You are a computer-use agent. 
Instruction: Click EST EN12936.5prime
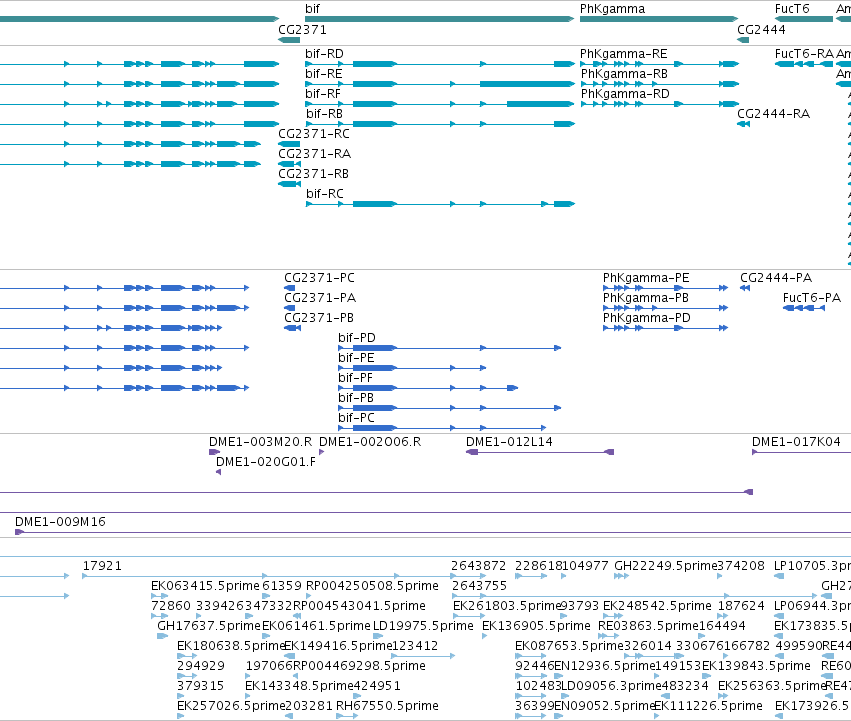pyautogui.click(x=605, y=666)
